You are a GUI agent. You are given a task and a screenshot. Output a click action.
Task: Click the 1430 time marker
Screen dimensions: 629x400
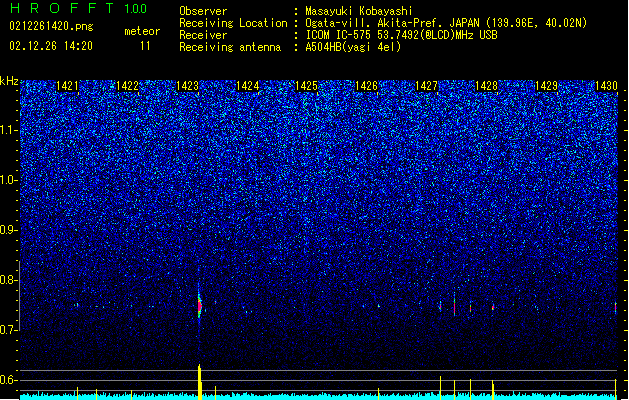[606, 86]
